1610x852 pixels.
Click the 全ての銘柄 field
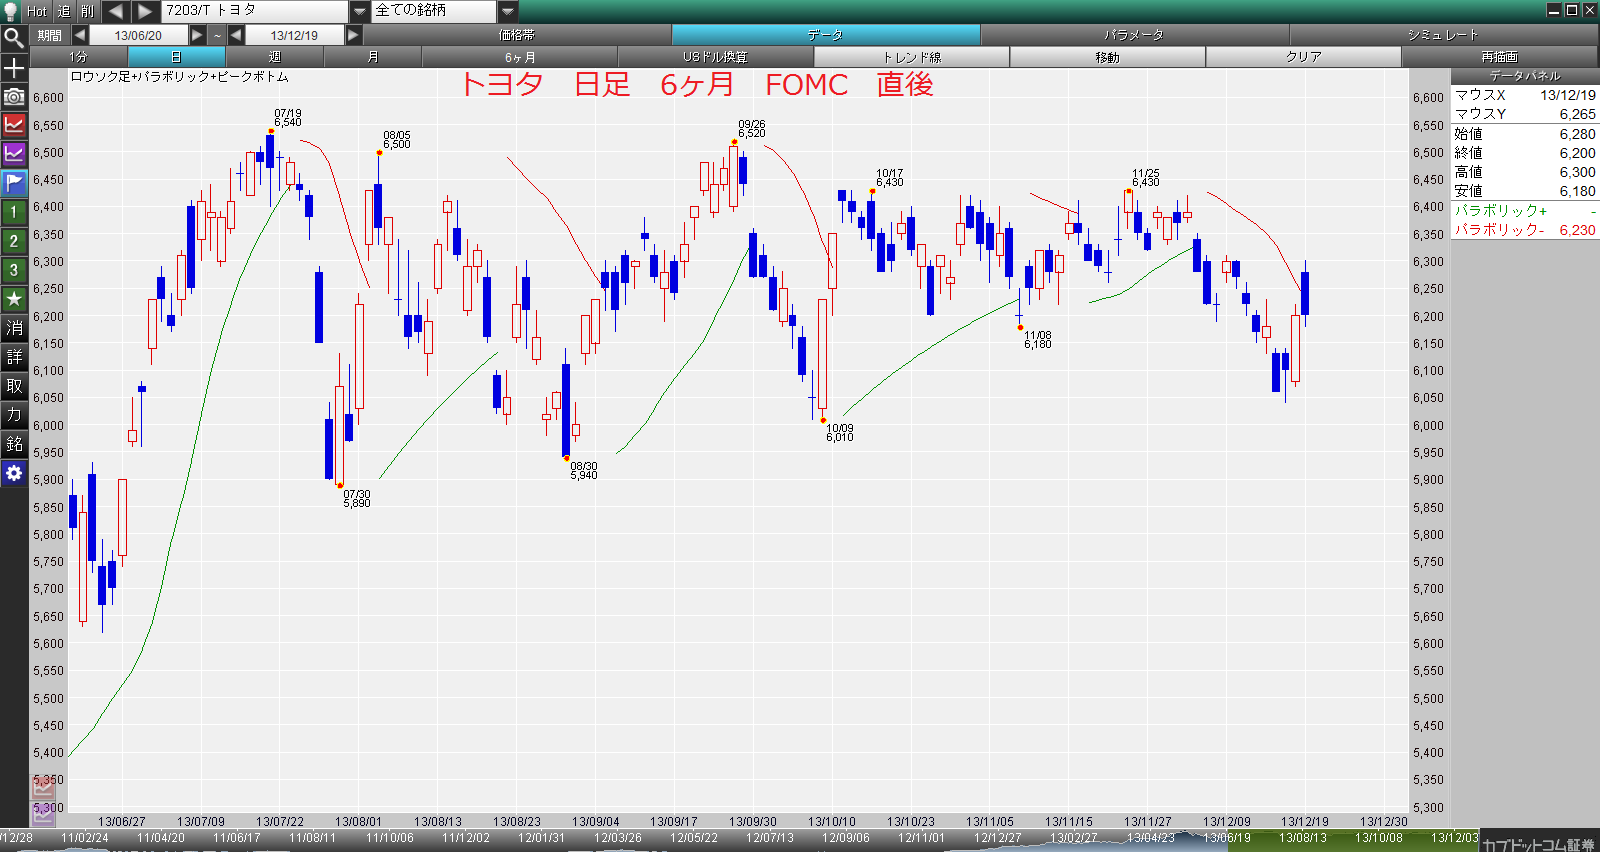click(434, 11)
